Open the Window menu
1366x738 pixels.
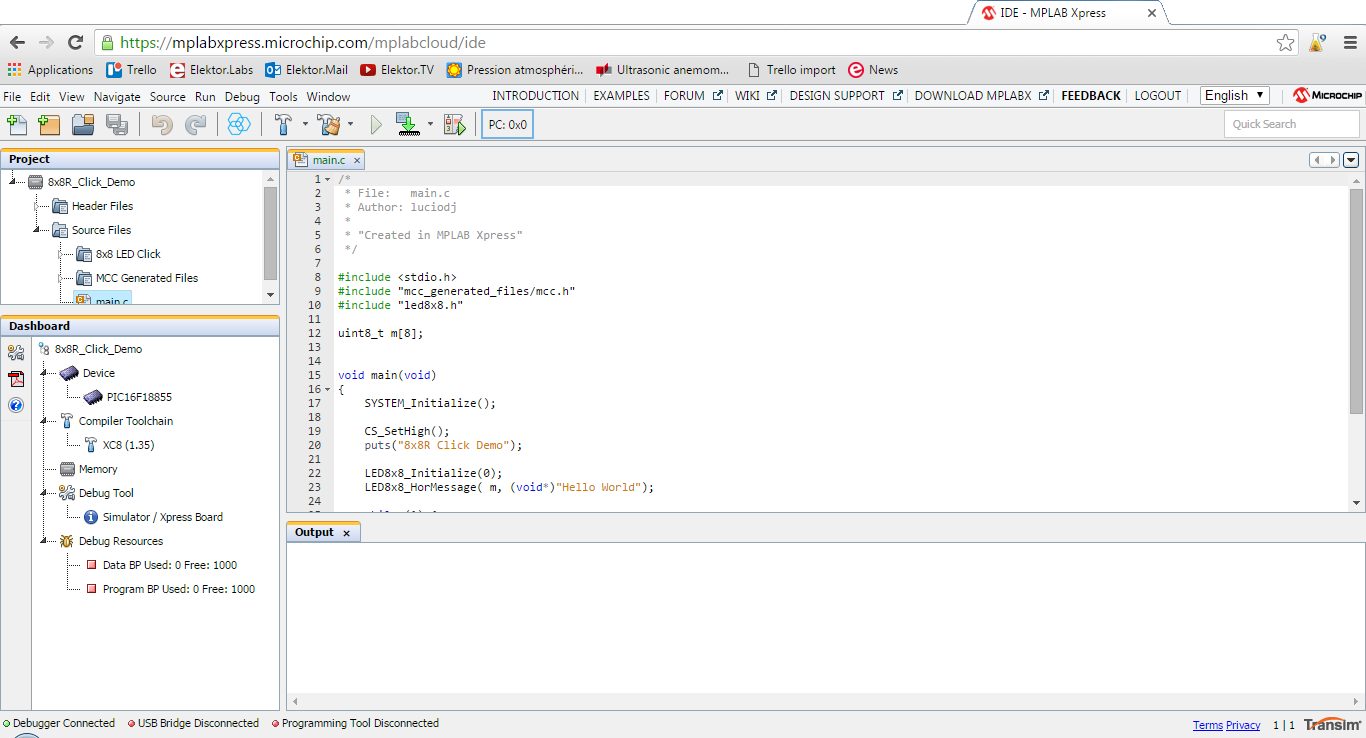328,97
